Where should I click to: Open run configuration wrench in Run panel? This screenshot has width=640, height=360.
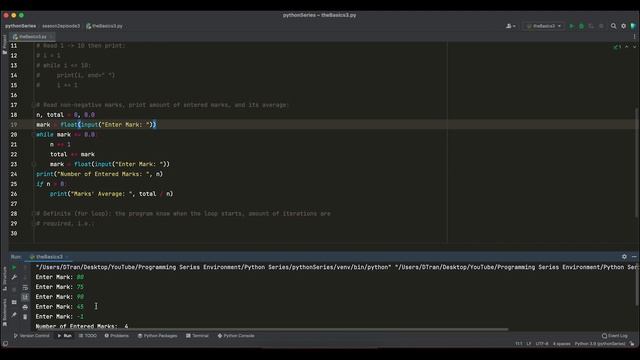click(14, 277)
